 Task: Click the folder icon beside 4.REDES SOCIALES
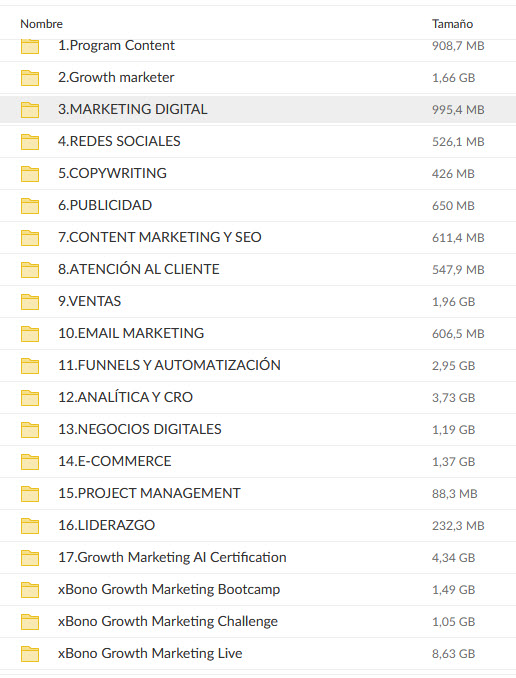click(30, 142)
